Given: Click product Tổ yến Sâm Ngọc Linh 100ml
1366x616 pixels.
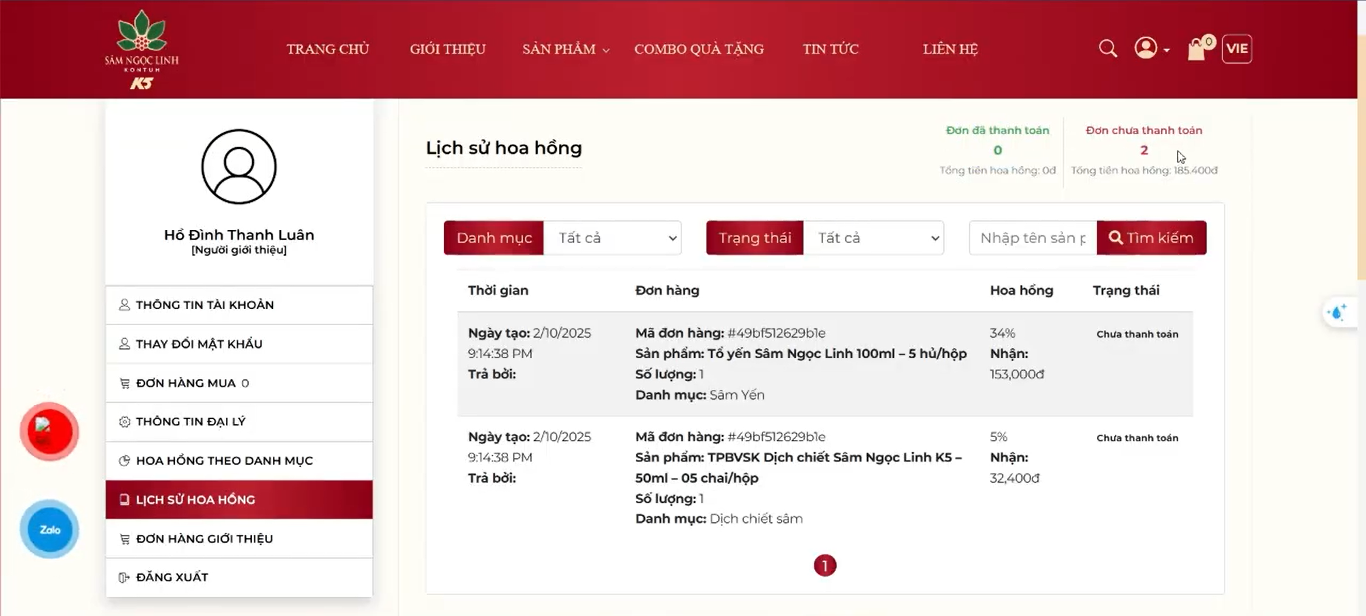Looking at the screenshot, I should 837,354.
